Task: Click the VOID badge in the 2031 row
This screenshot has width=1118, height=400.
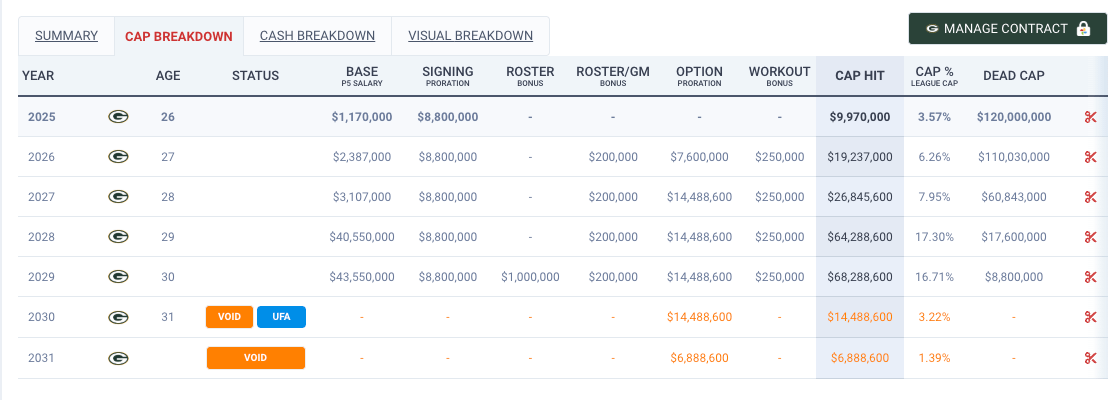Action: [x=255, y=357]
